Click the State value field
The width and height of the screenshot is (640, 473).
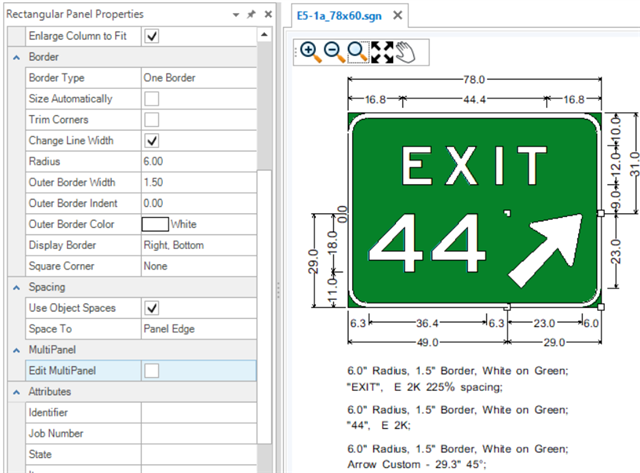point(199,454)
